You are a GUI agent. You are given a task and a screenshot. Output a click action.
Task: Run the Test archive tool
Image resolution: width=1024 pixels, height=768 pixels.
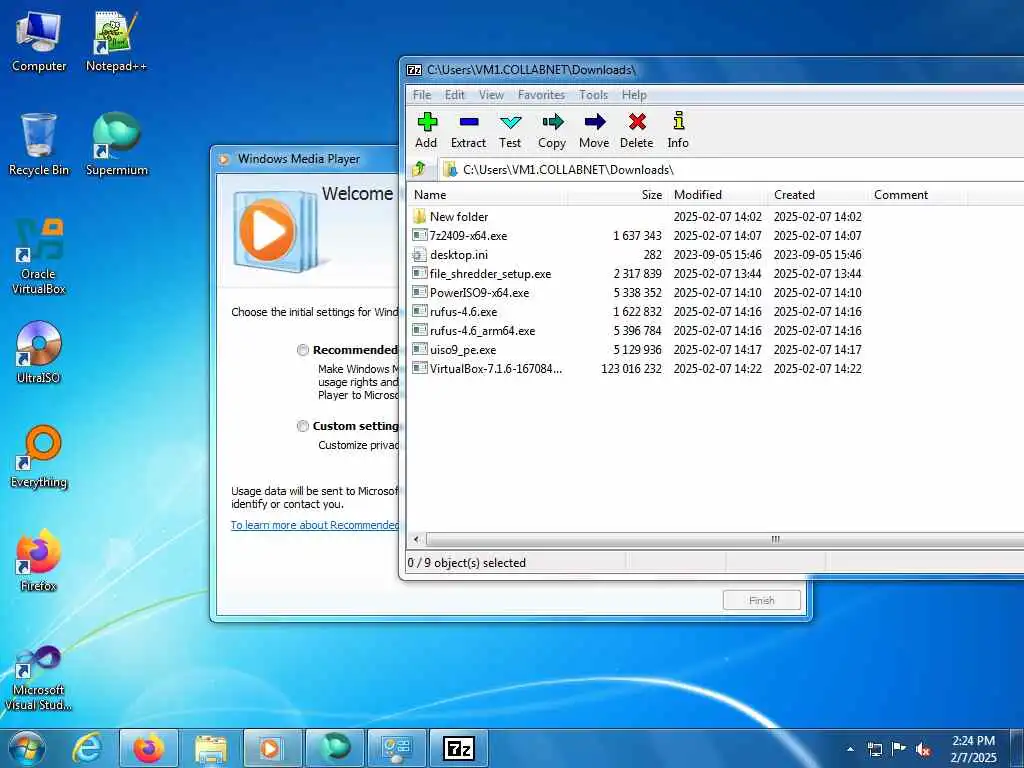(x=510, y=130)
